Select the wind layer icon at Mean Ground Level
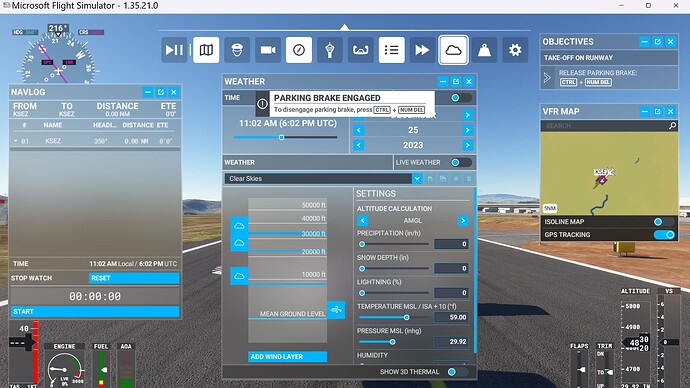Image resolution: width=690 pixels, height=388 pixels. (x=336, y=310)
